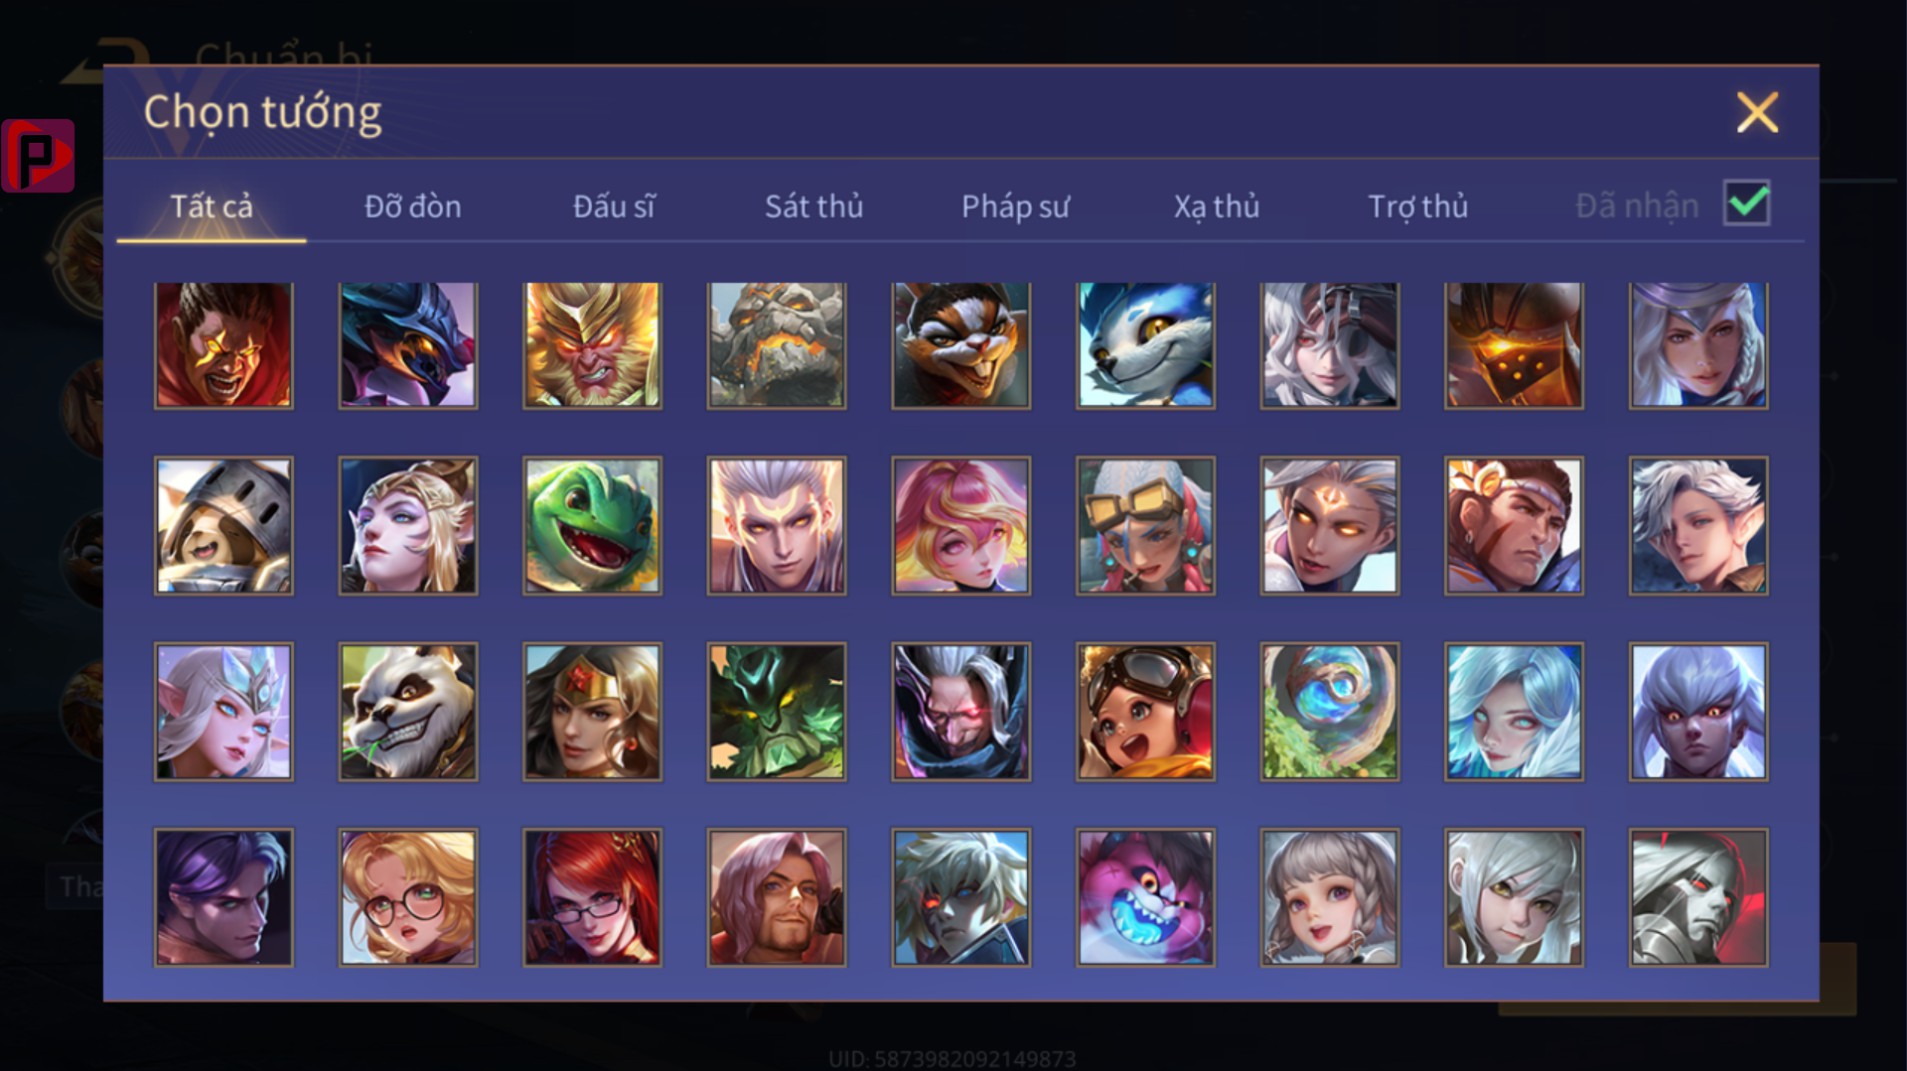Screen dimensions: 1907x1071
Task: Go to the Trợ thủ tab
Action: (1418, 206)
